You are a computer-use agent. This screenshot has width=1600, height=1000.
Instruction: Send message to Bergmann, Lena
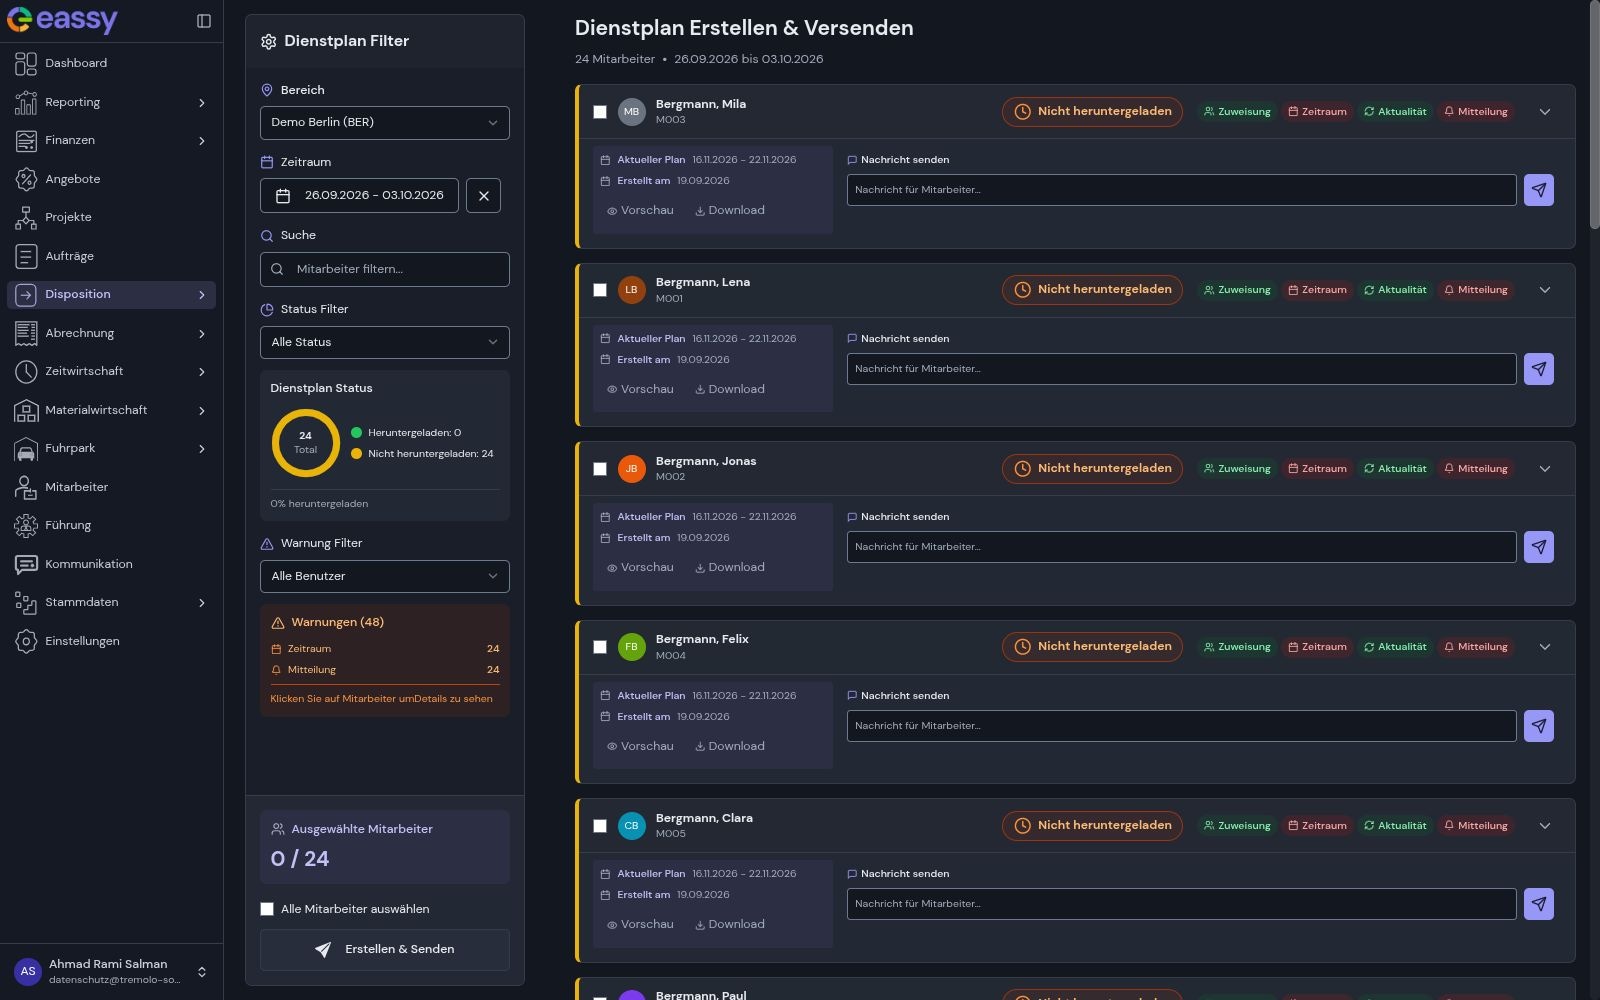tap(1539, 369)
